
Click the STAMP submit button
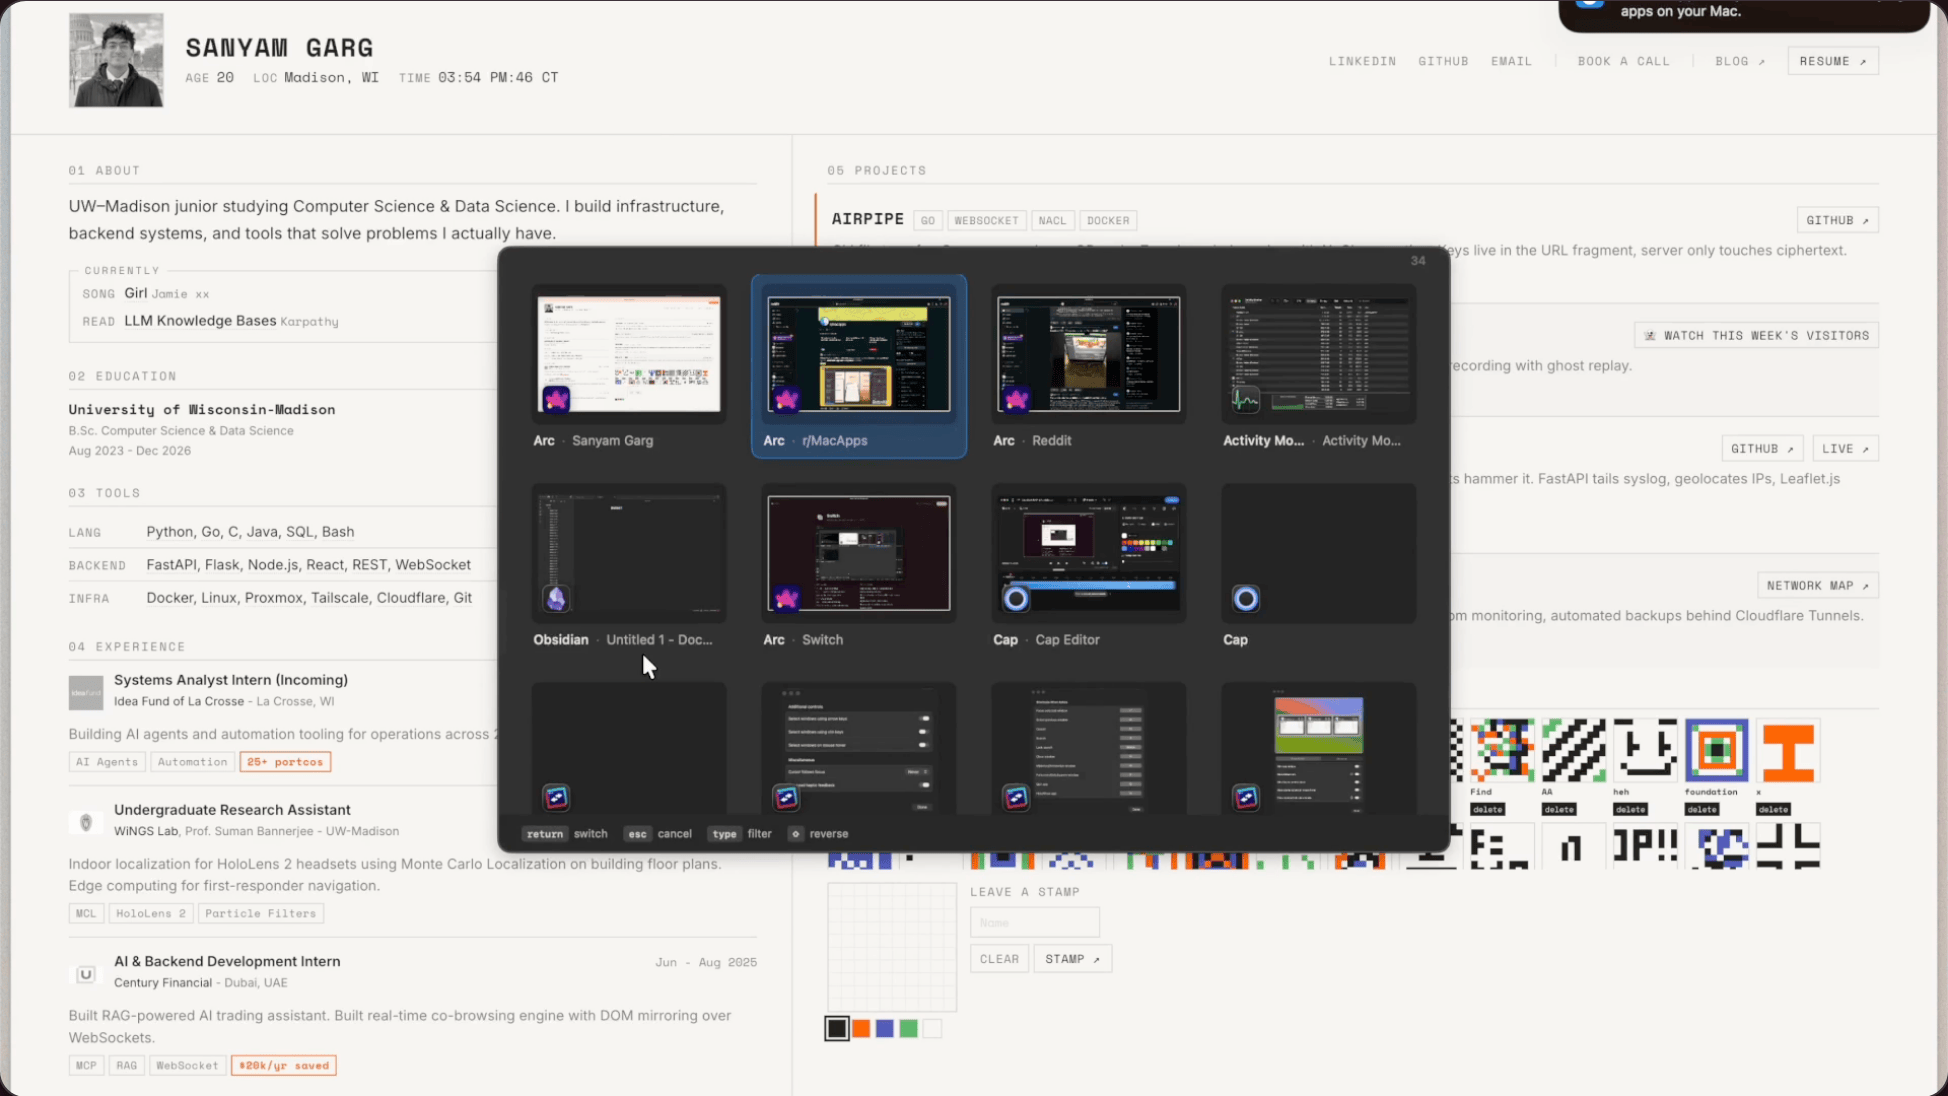tap(1072, 959)
